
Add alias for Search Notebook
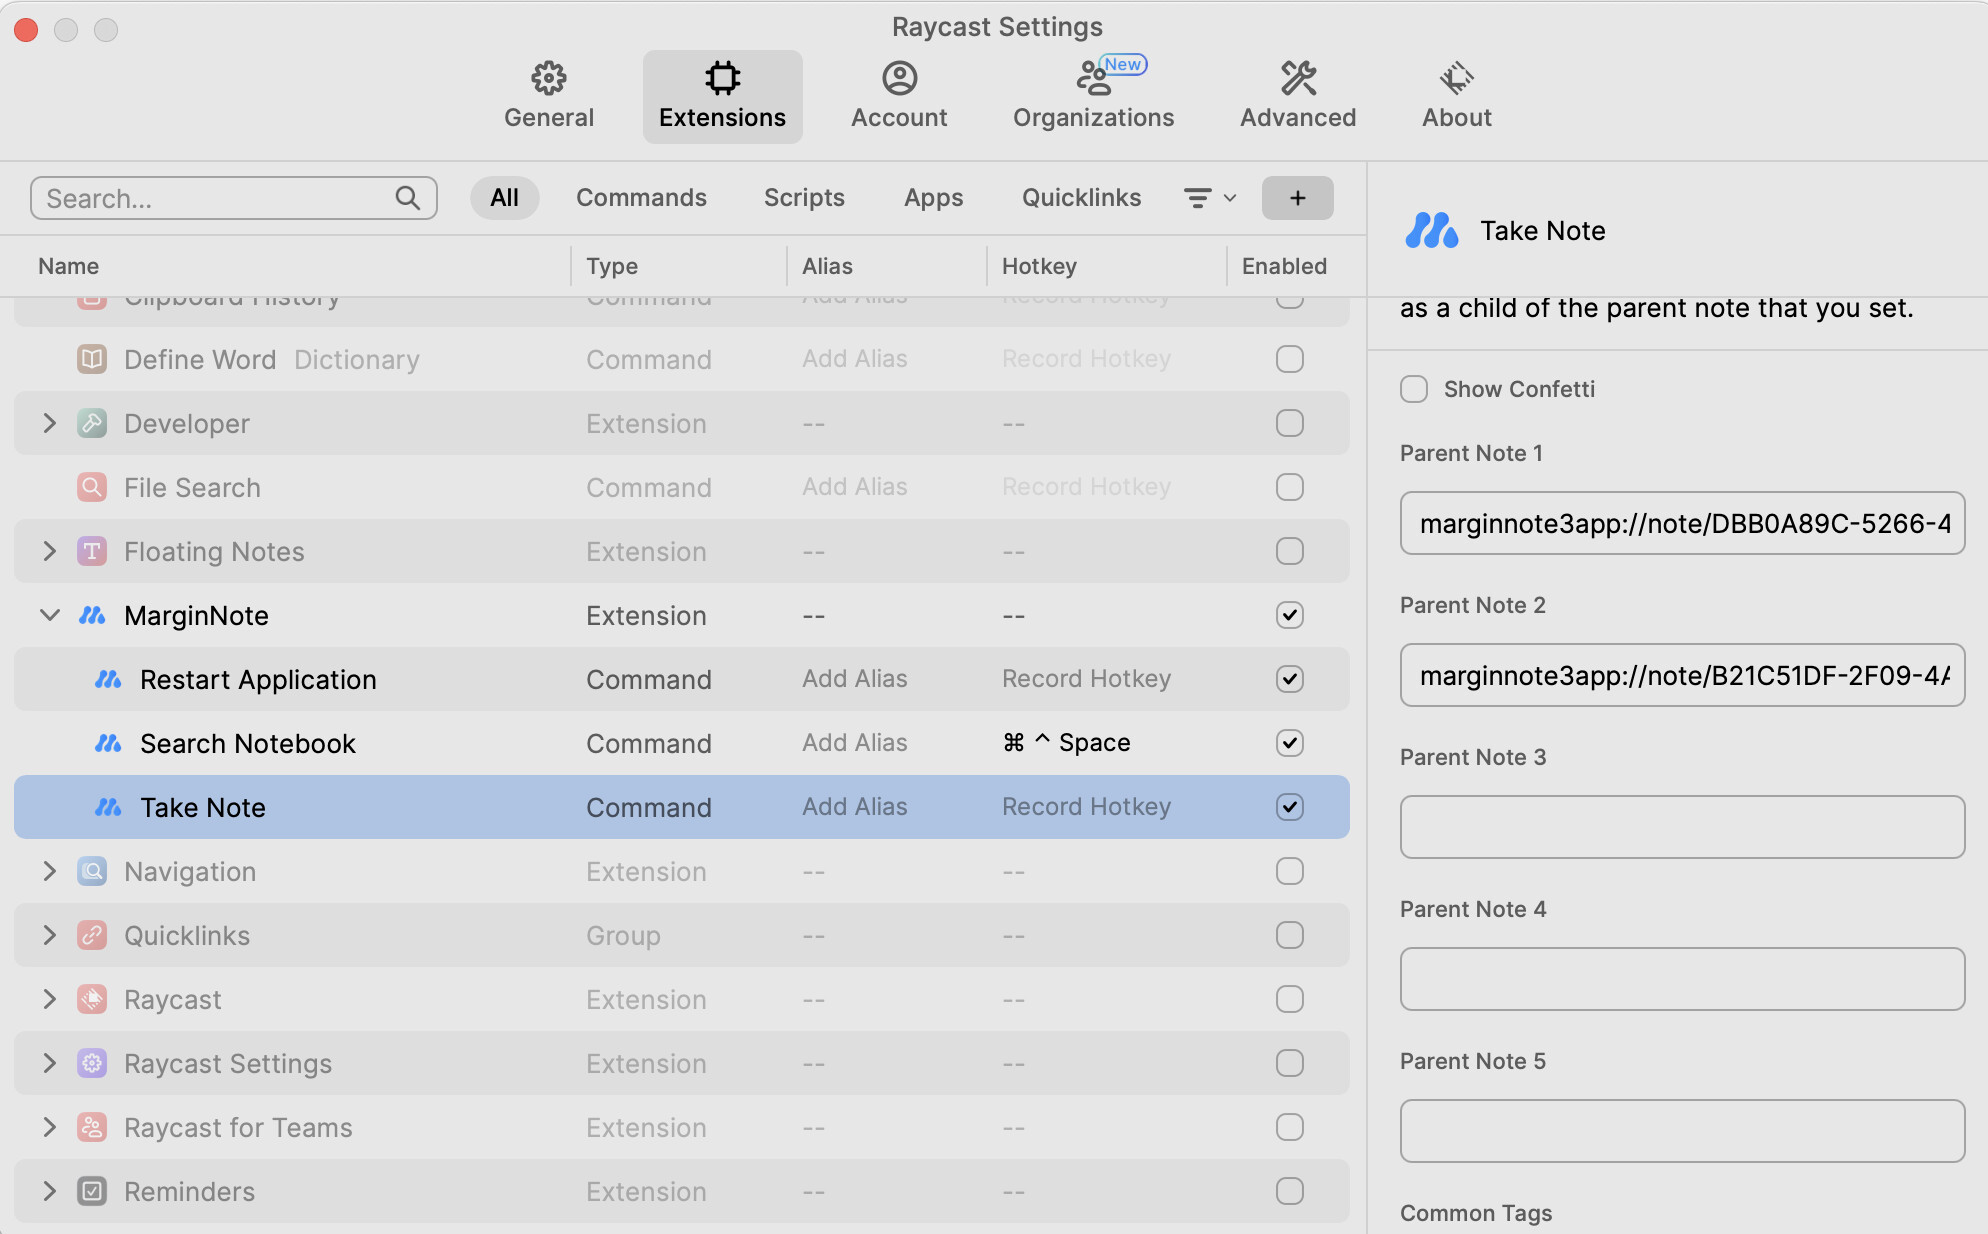pos(854,743)
